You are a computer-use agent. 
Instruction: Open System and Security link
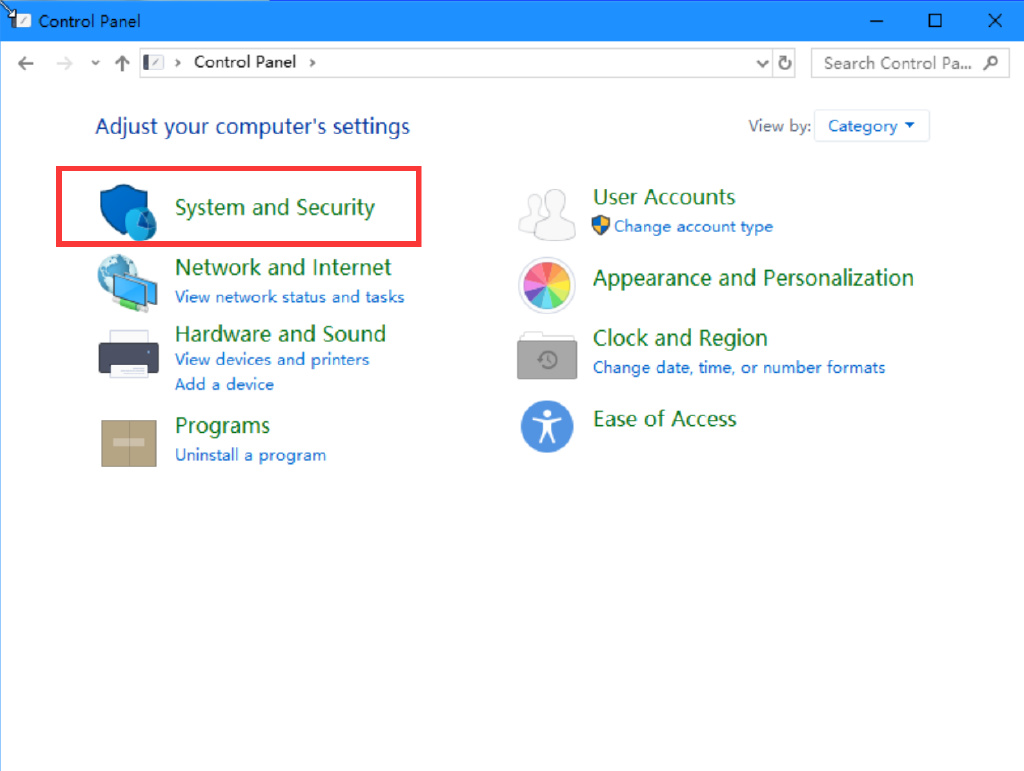(275, 208)
